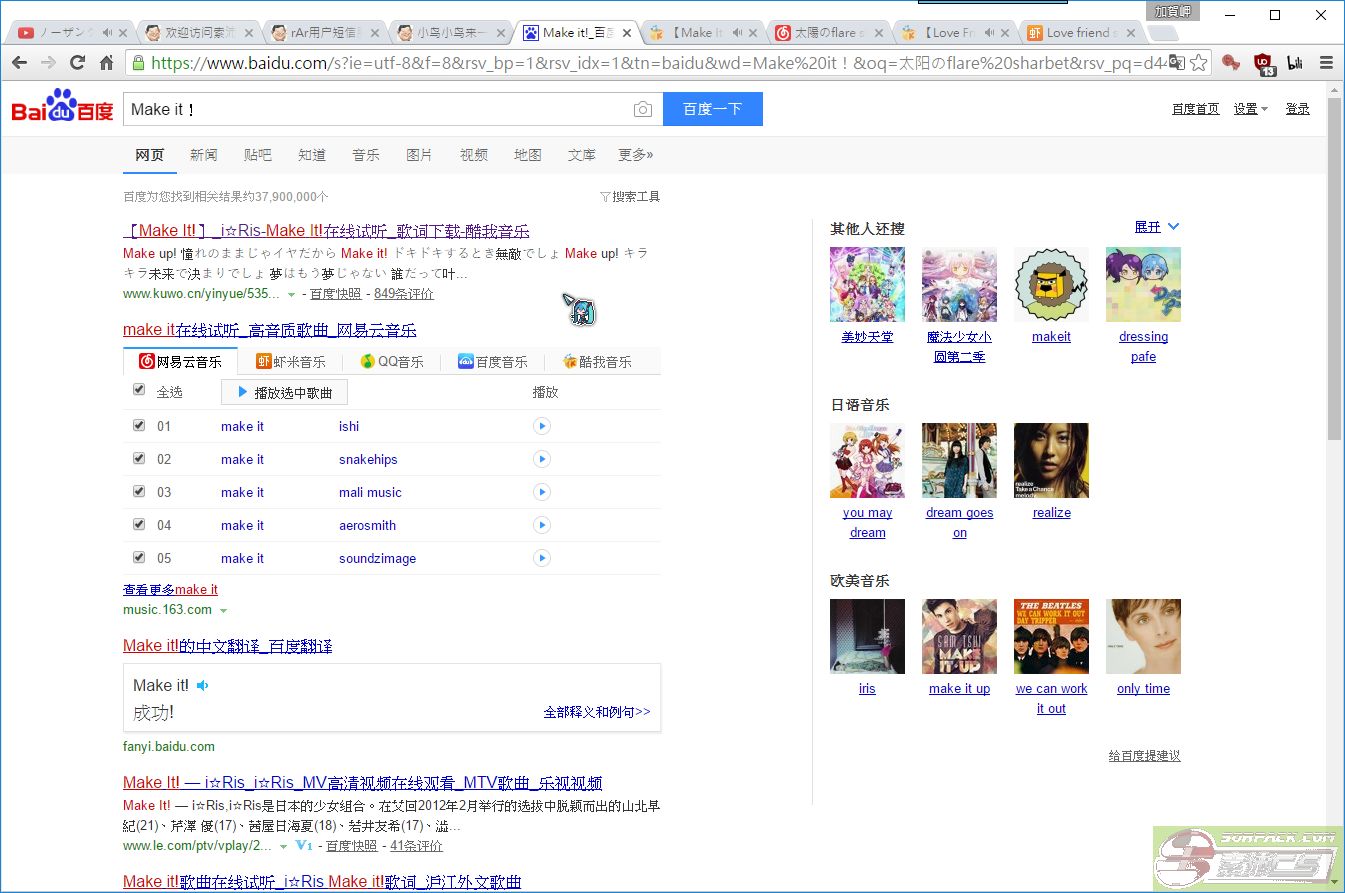Open the uBlock Origin extension icon
The width and height of the screenshot is (1345, 893).
click(1264, 63)
